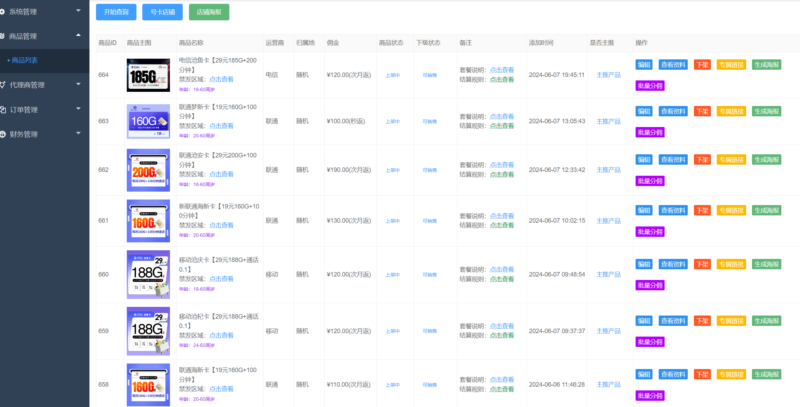Open the 188G image for product 659

click(148, 331)
